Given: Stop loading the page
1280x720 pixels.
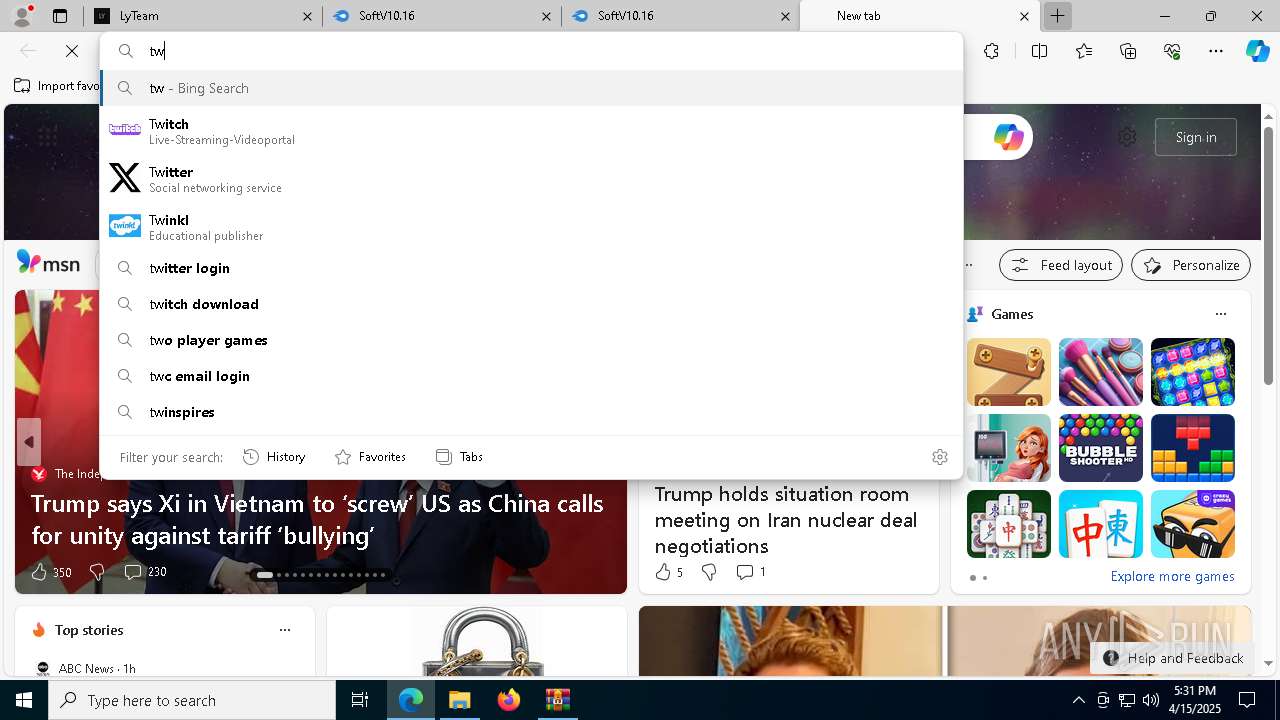Looking at the screenshot, I should tap(72, 51).
